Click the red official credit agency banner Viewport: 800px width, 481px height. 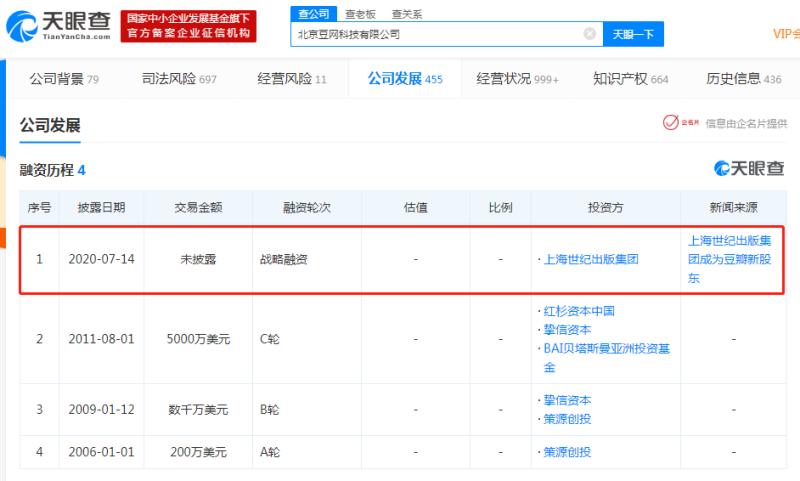click(x=188, y=26)
